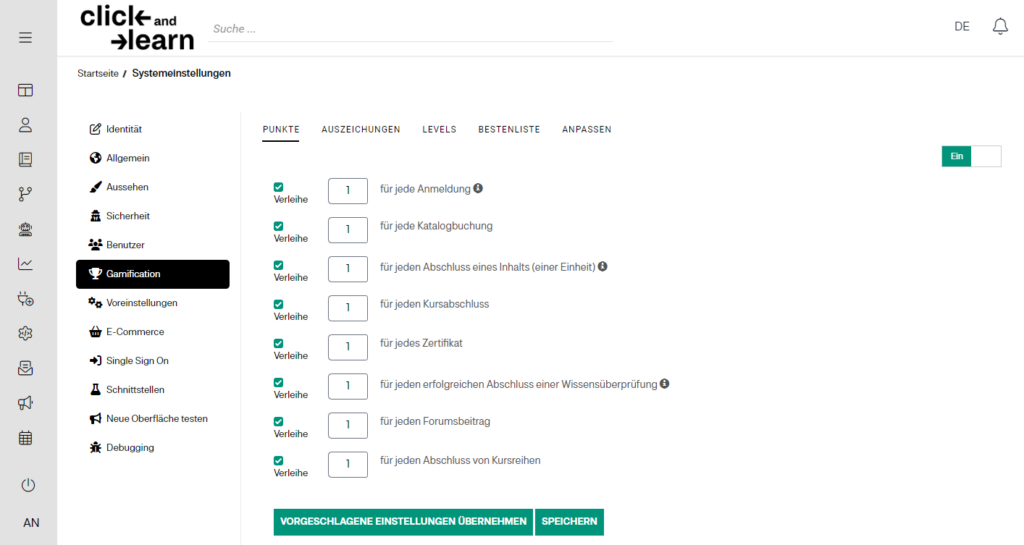Click Vorgeschlagene Einstellungen übernehmen button
The height and width of the screenshot is (545, 1024).
403,522
